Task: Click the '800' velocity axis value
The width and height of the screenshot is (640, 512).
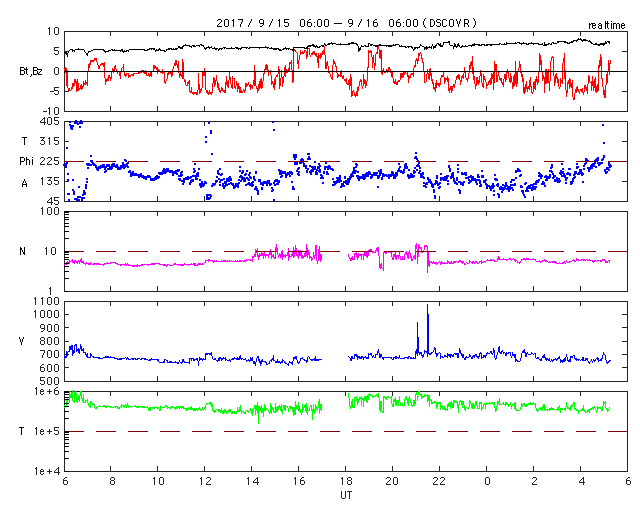Action: tap(51, 341)
